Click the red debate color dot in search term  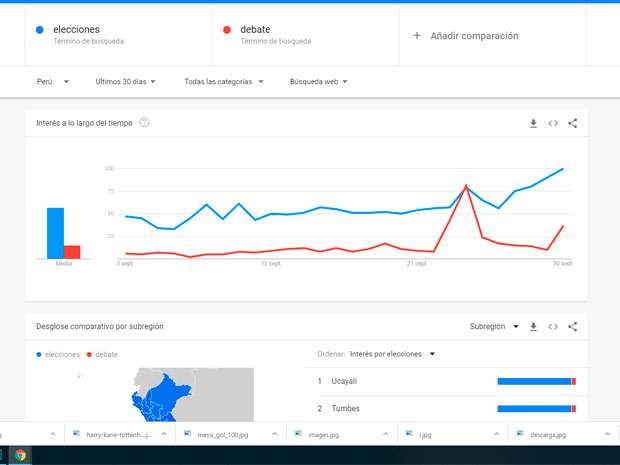point(227,30)
